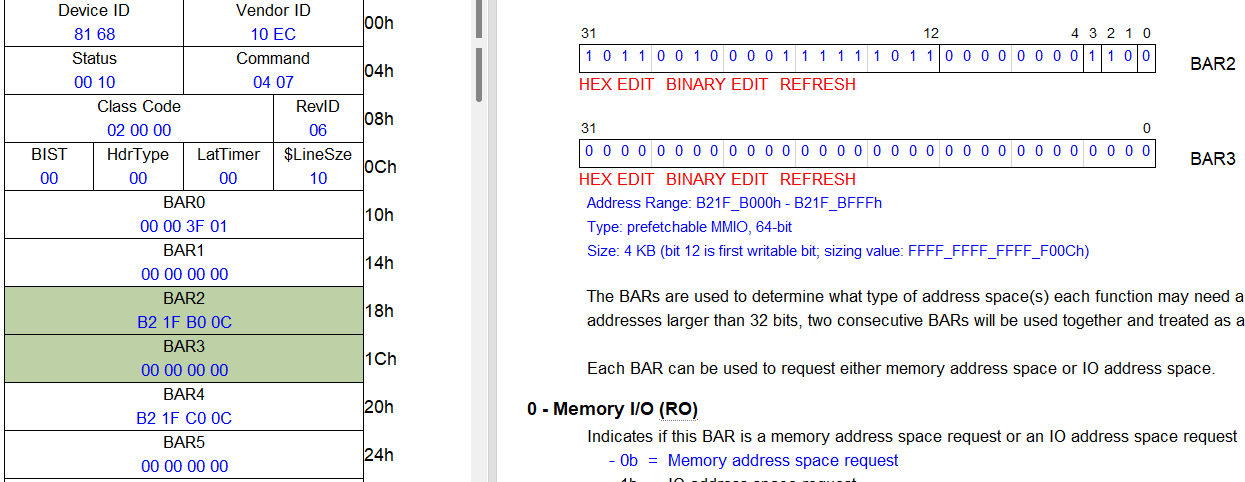Select the Device ID value 81 68
1245x482 pixels.
94,34
